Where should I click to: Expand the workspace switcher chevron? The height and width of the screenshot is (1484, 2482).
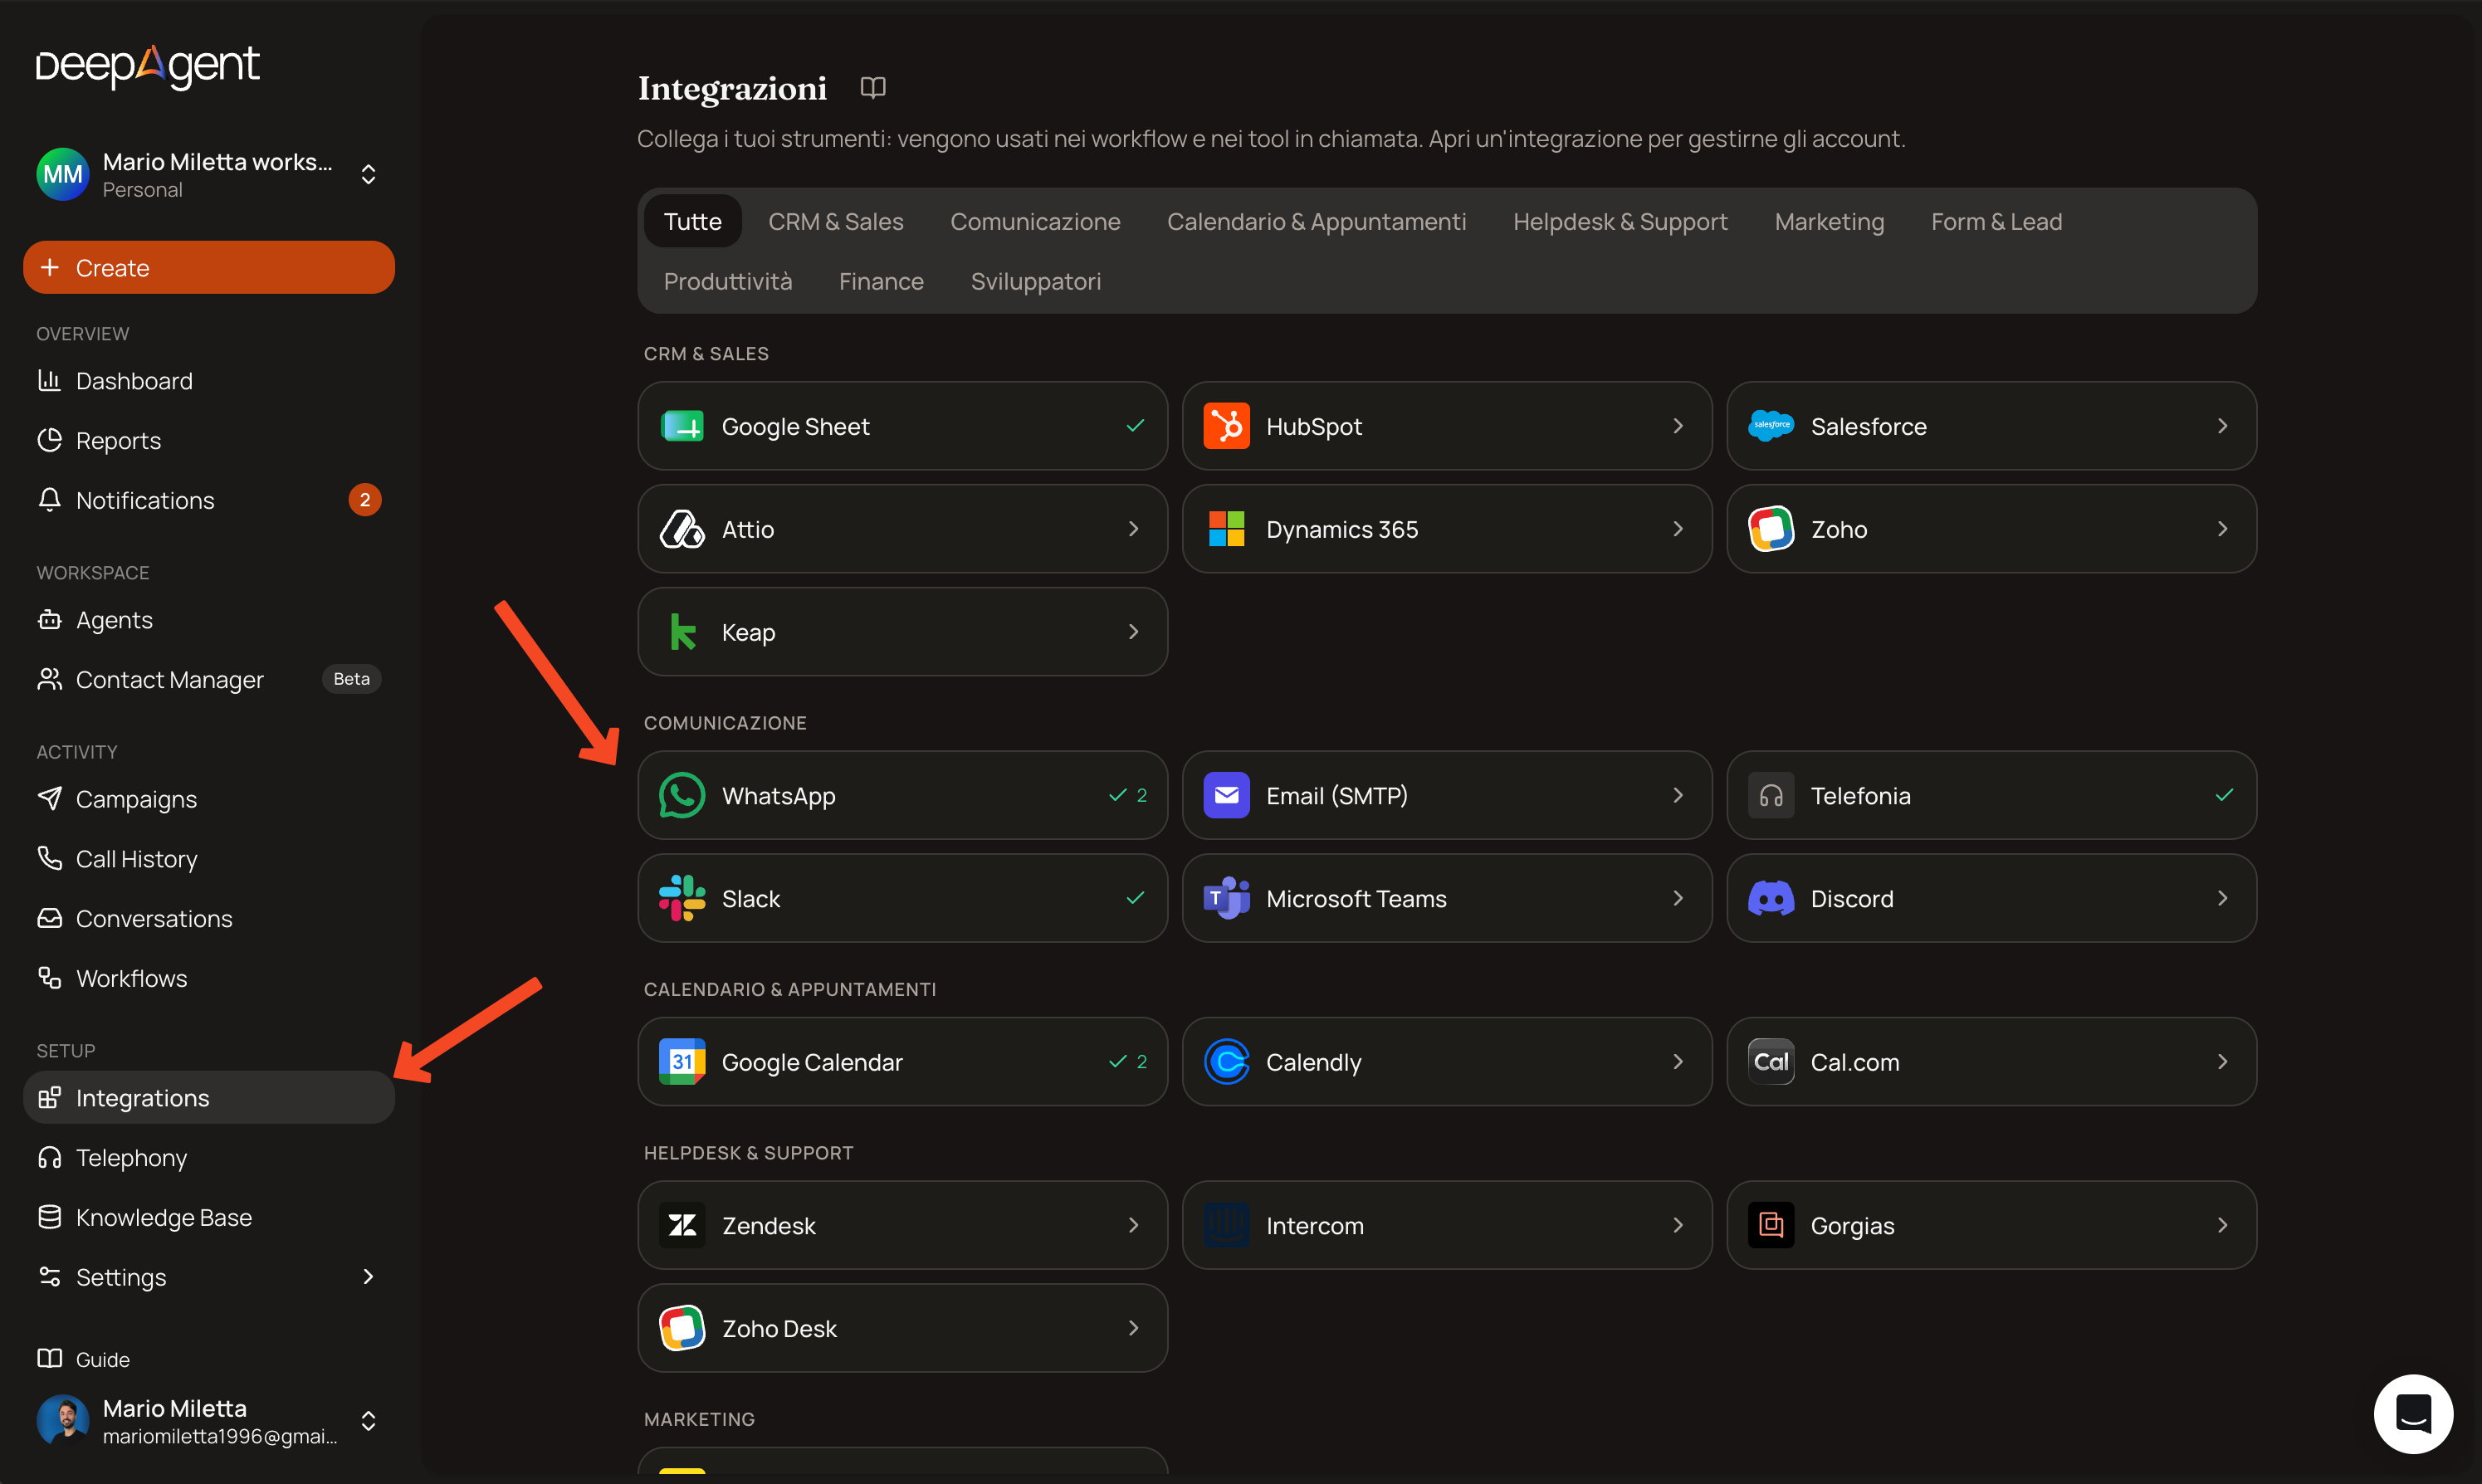(x=368, y=174)
